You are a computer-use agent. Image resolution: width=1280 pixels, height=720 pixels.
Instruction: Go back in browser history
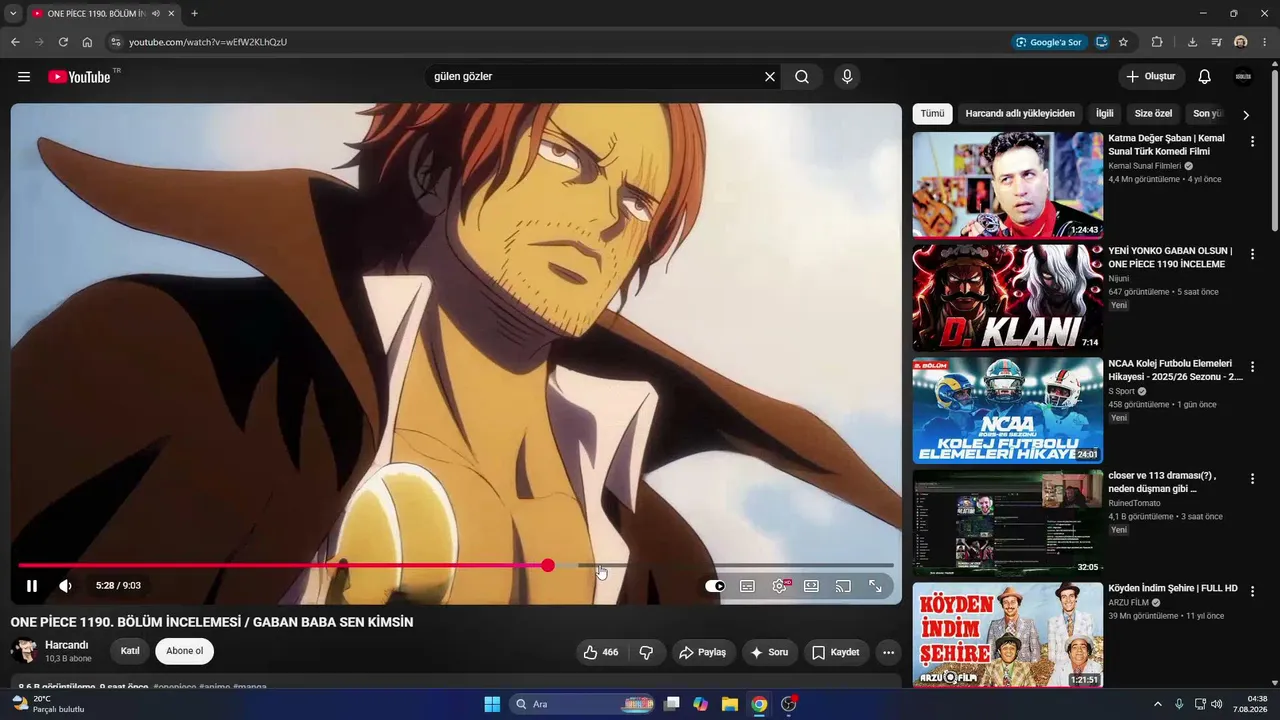click(15, 42)
